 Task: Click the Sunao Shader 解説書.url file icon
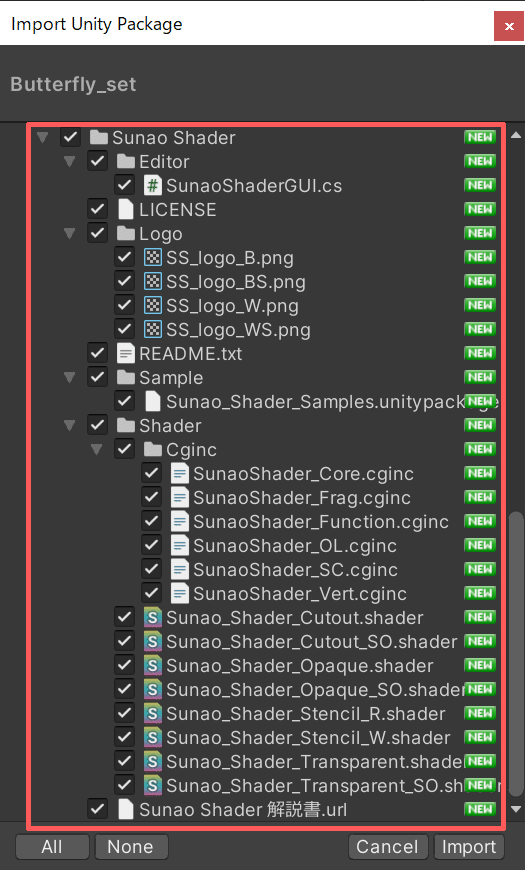[126, 809]
